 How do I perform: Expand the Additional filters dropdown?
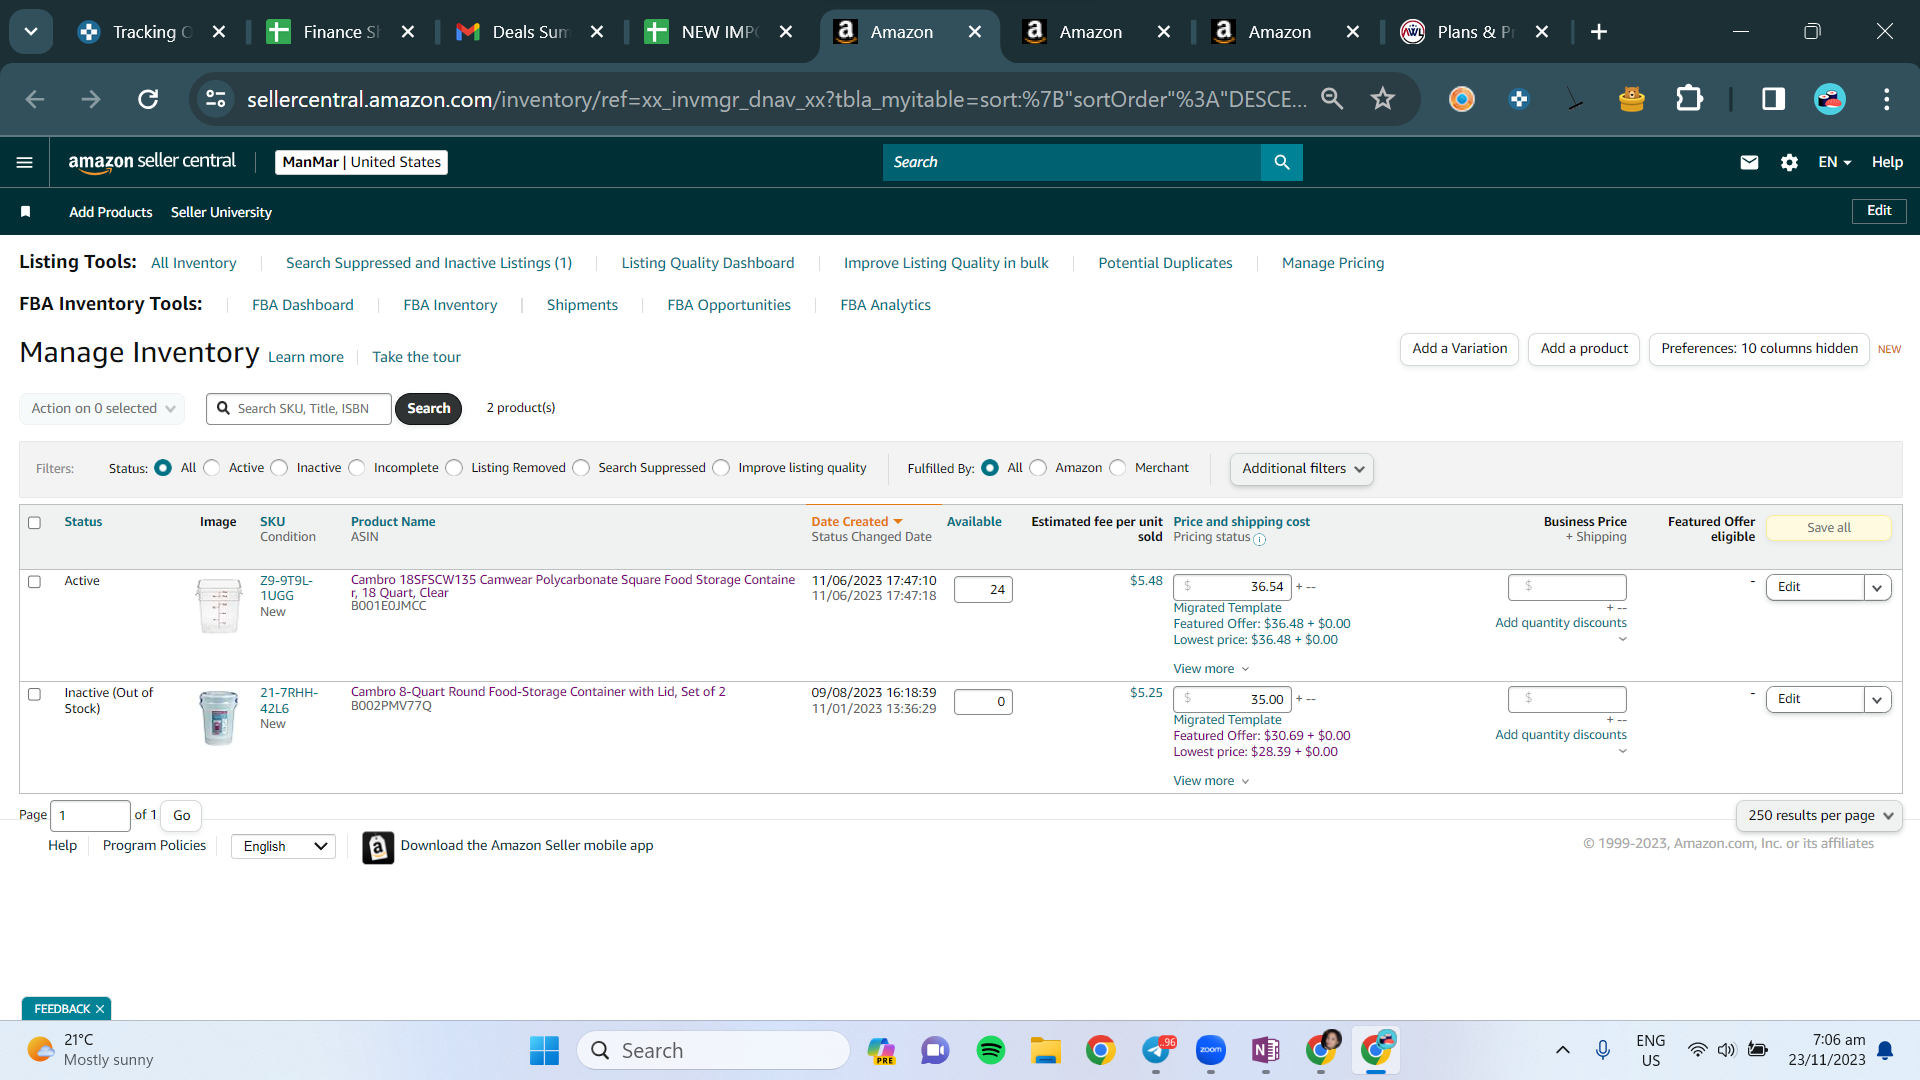point(1302,469)
